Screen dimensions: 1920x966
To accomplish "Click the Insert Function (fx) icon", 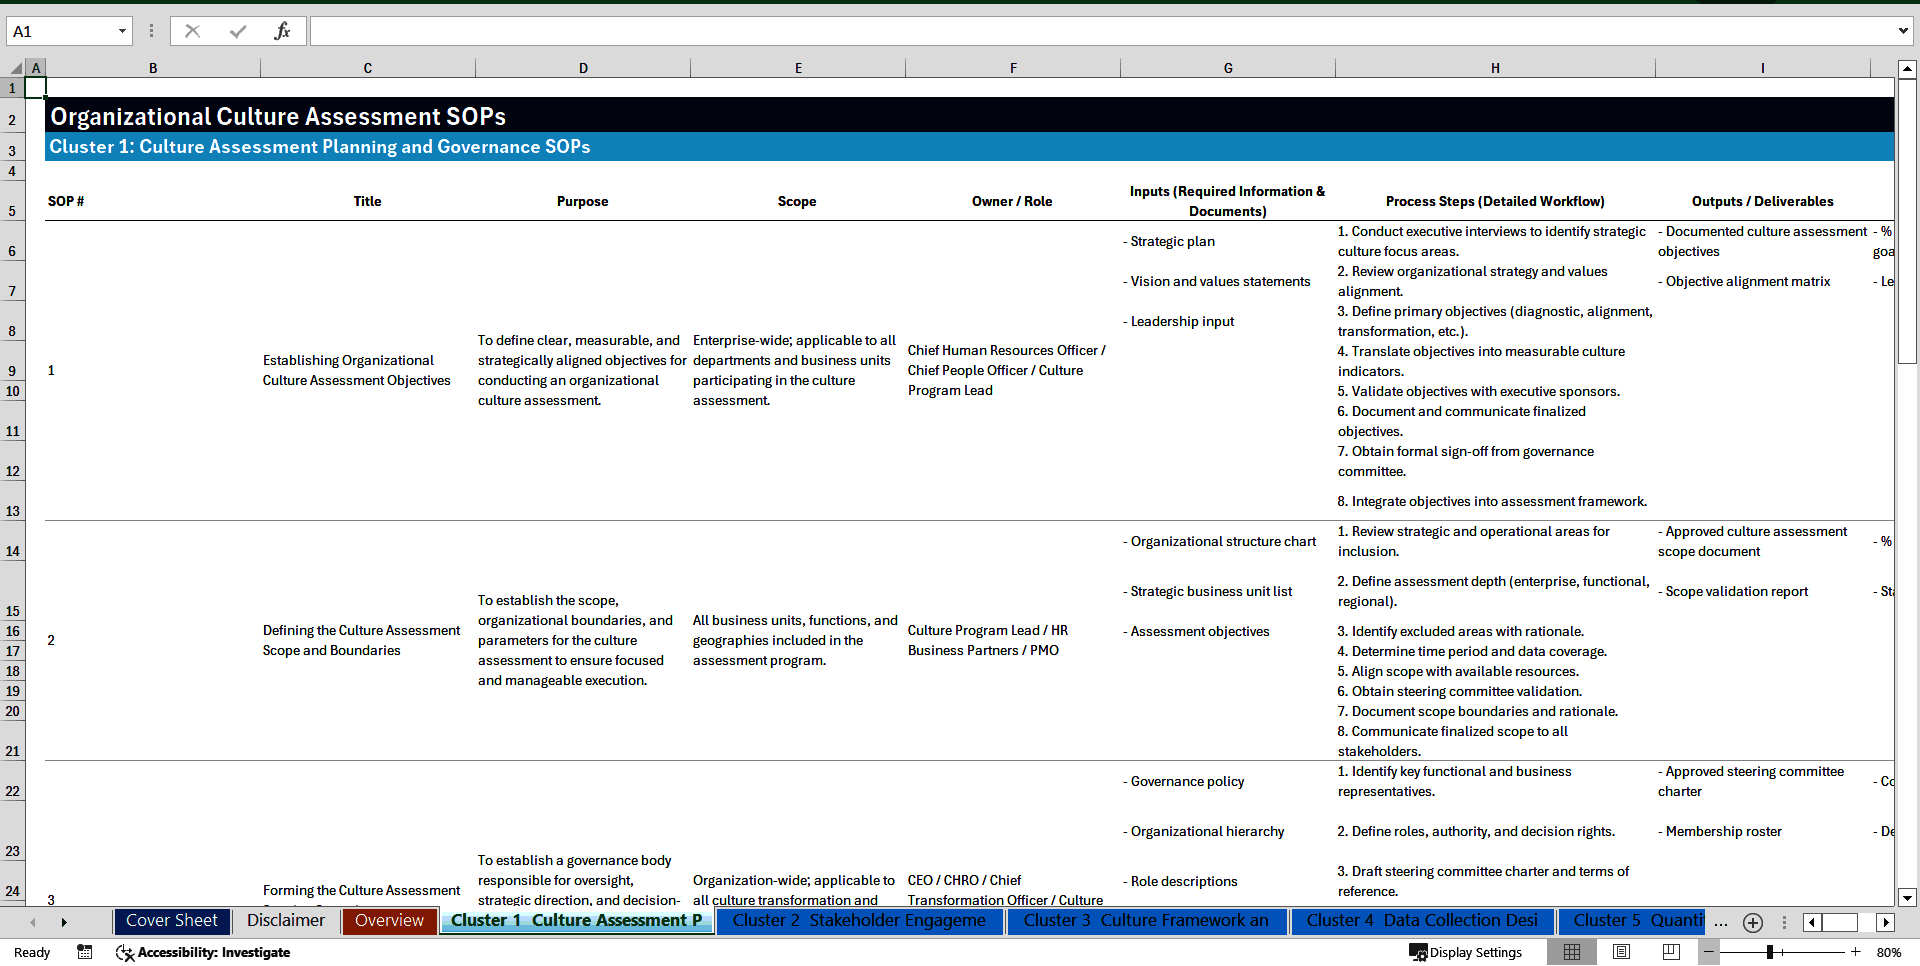I will pyautogui.click(x=283, y=30).
